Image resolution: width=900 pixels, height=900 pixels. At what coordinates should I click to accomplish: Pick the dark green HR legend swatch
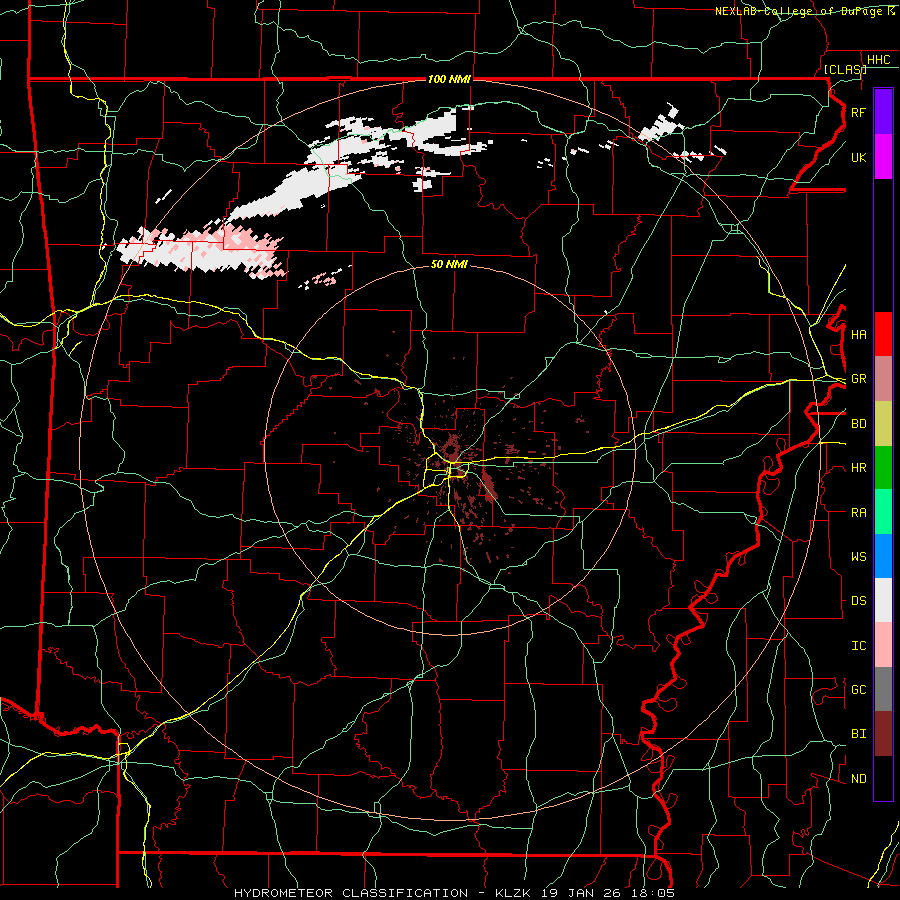(883, 468)
